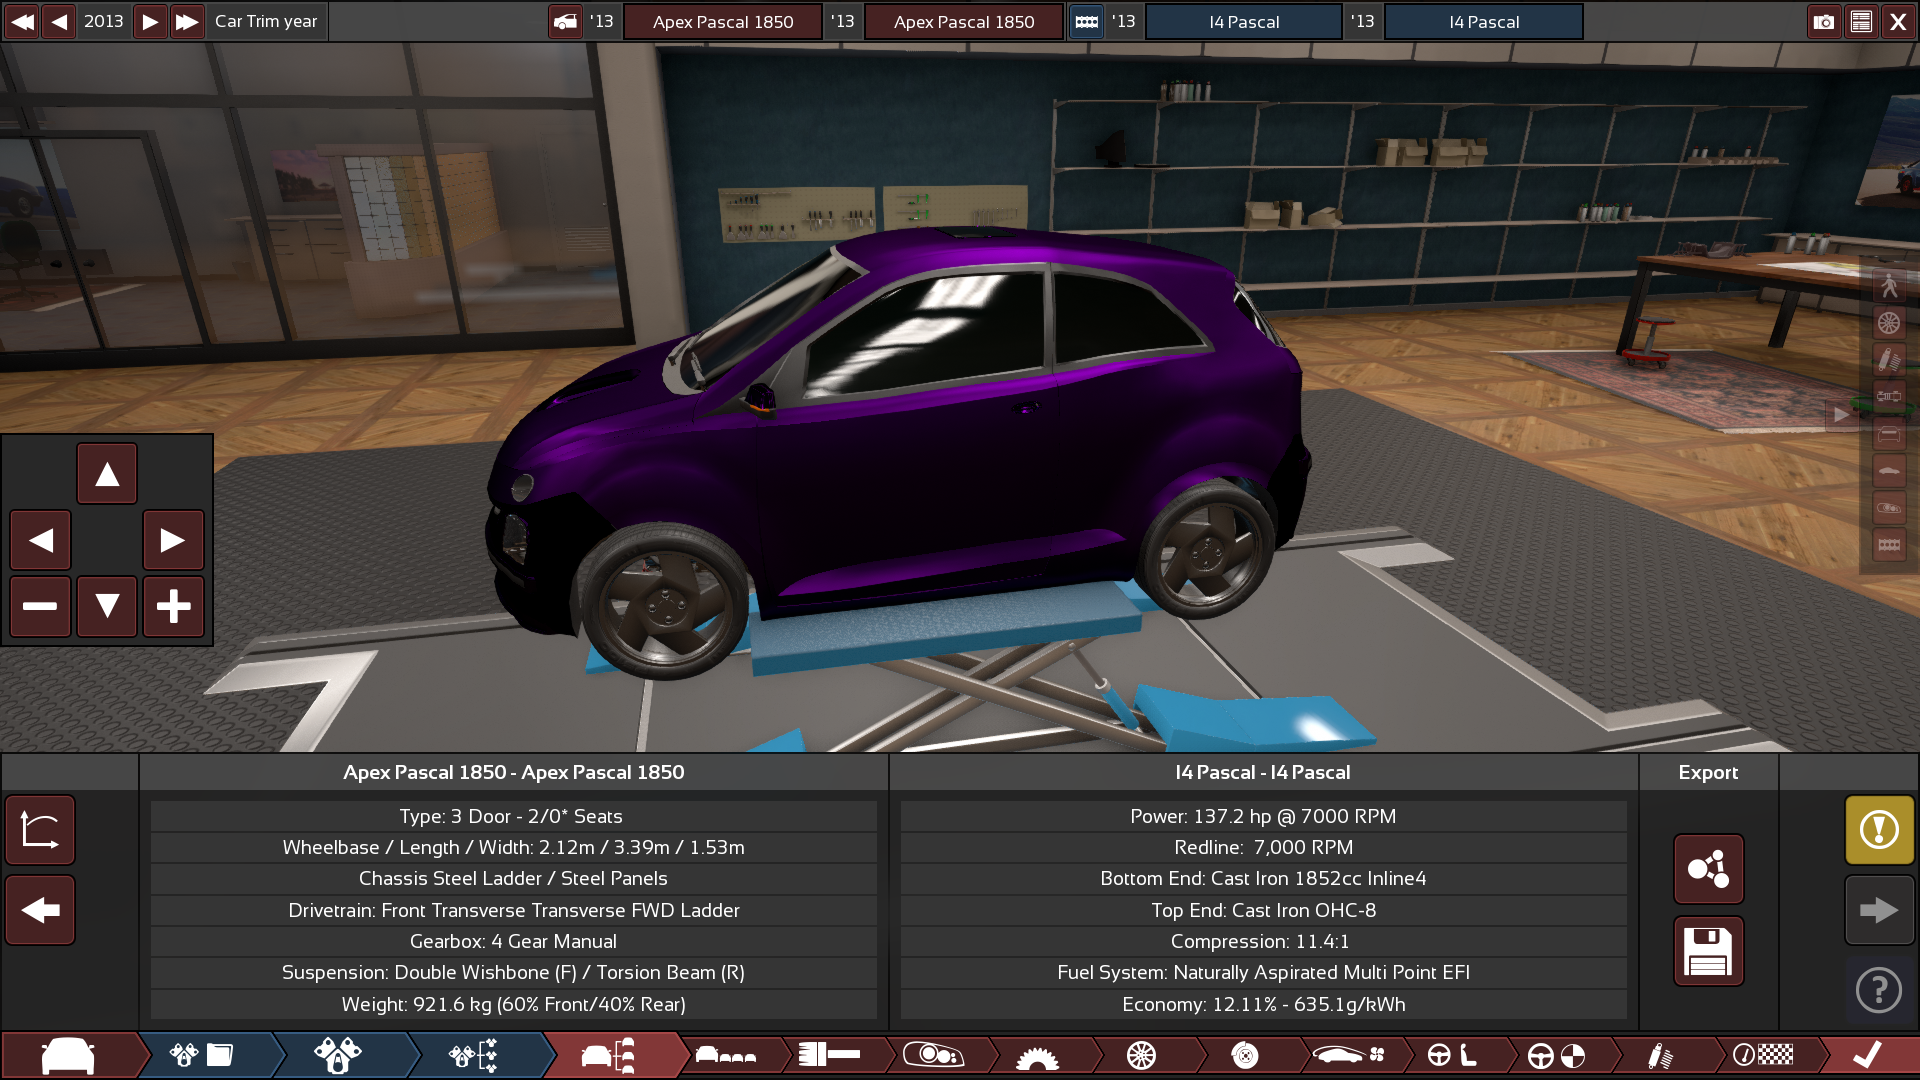Click the 'Compression: 11.4:1' row

click(x=1263, y=941)
